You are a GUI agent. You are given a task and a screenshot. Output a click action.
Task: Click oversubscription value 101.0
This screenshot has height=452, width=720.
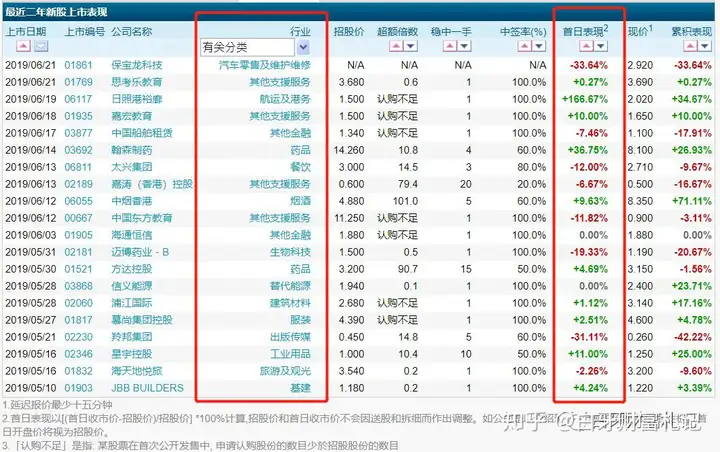[x=405, y=201]
